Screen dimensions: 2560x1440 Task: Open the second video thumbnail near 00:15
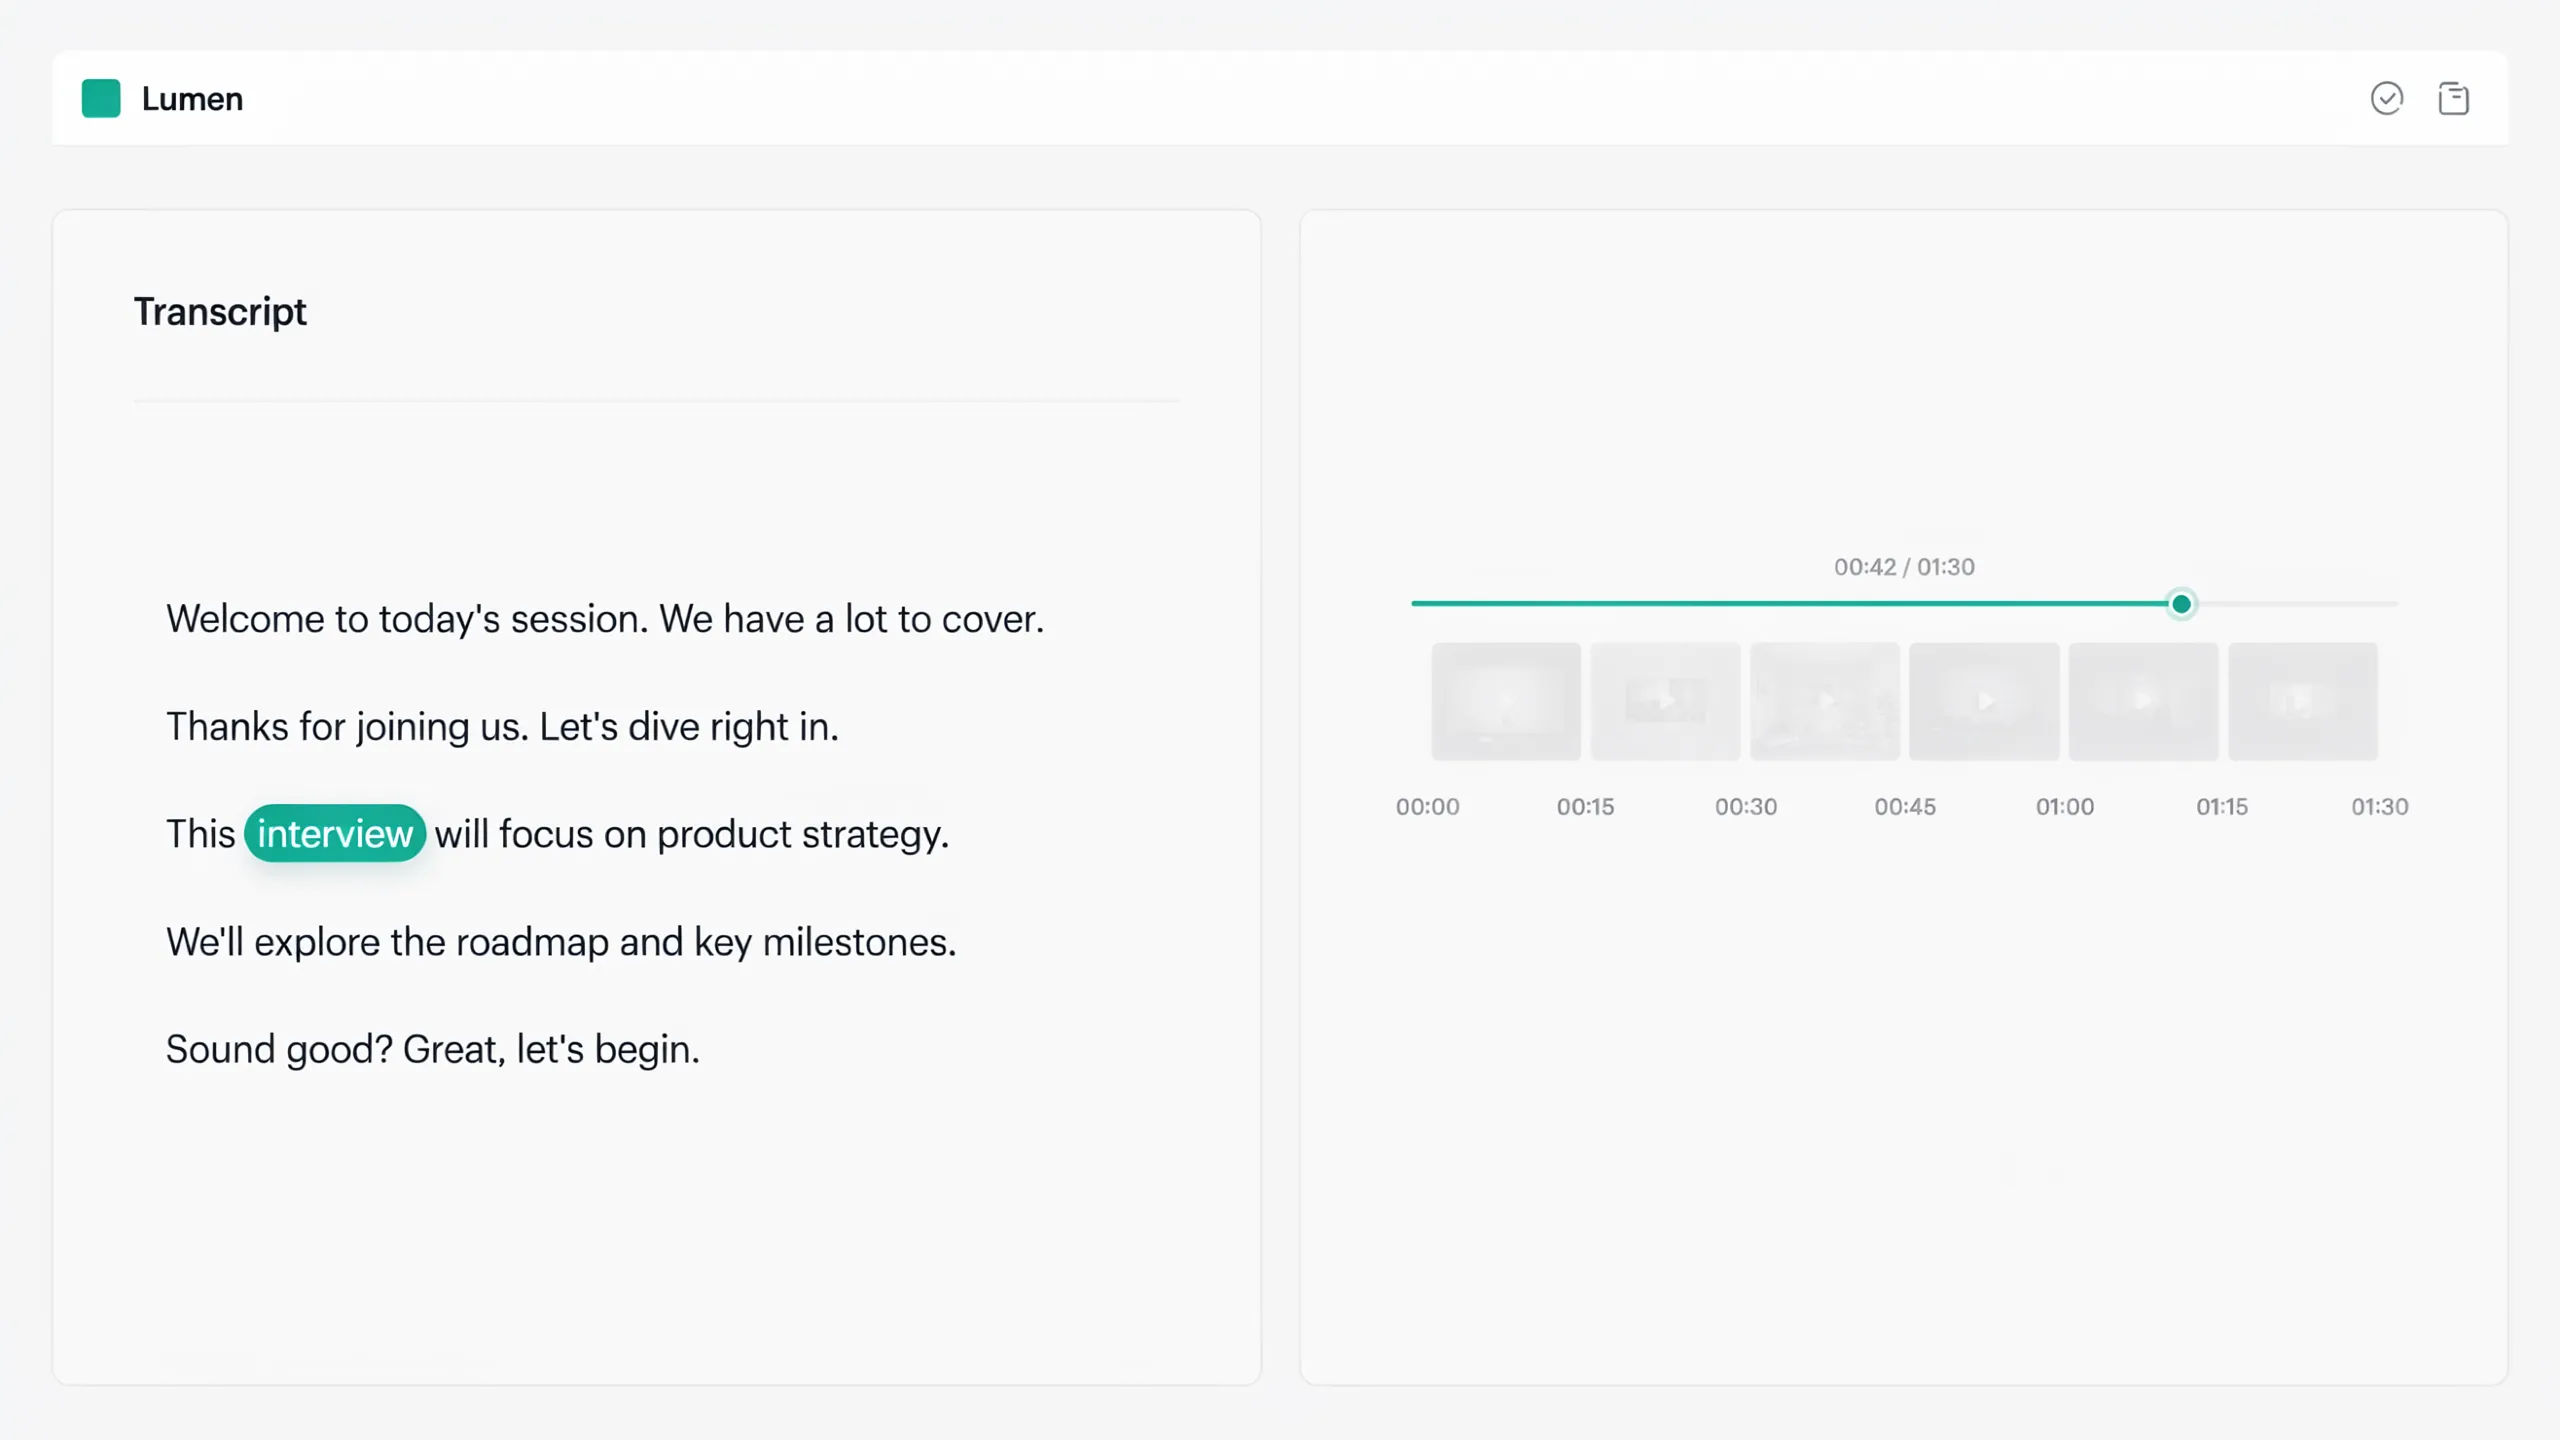coord(1666,701)
